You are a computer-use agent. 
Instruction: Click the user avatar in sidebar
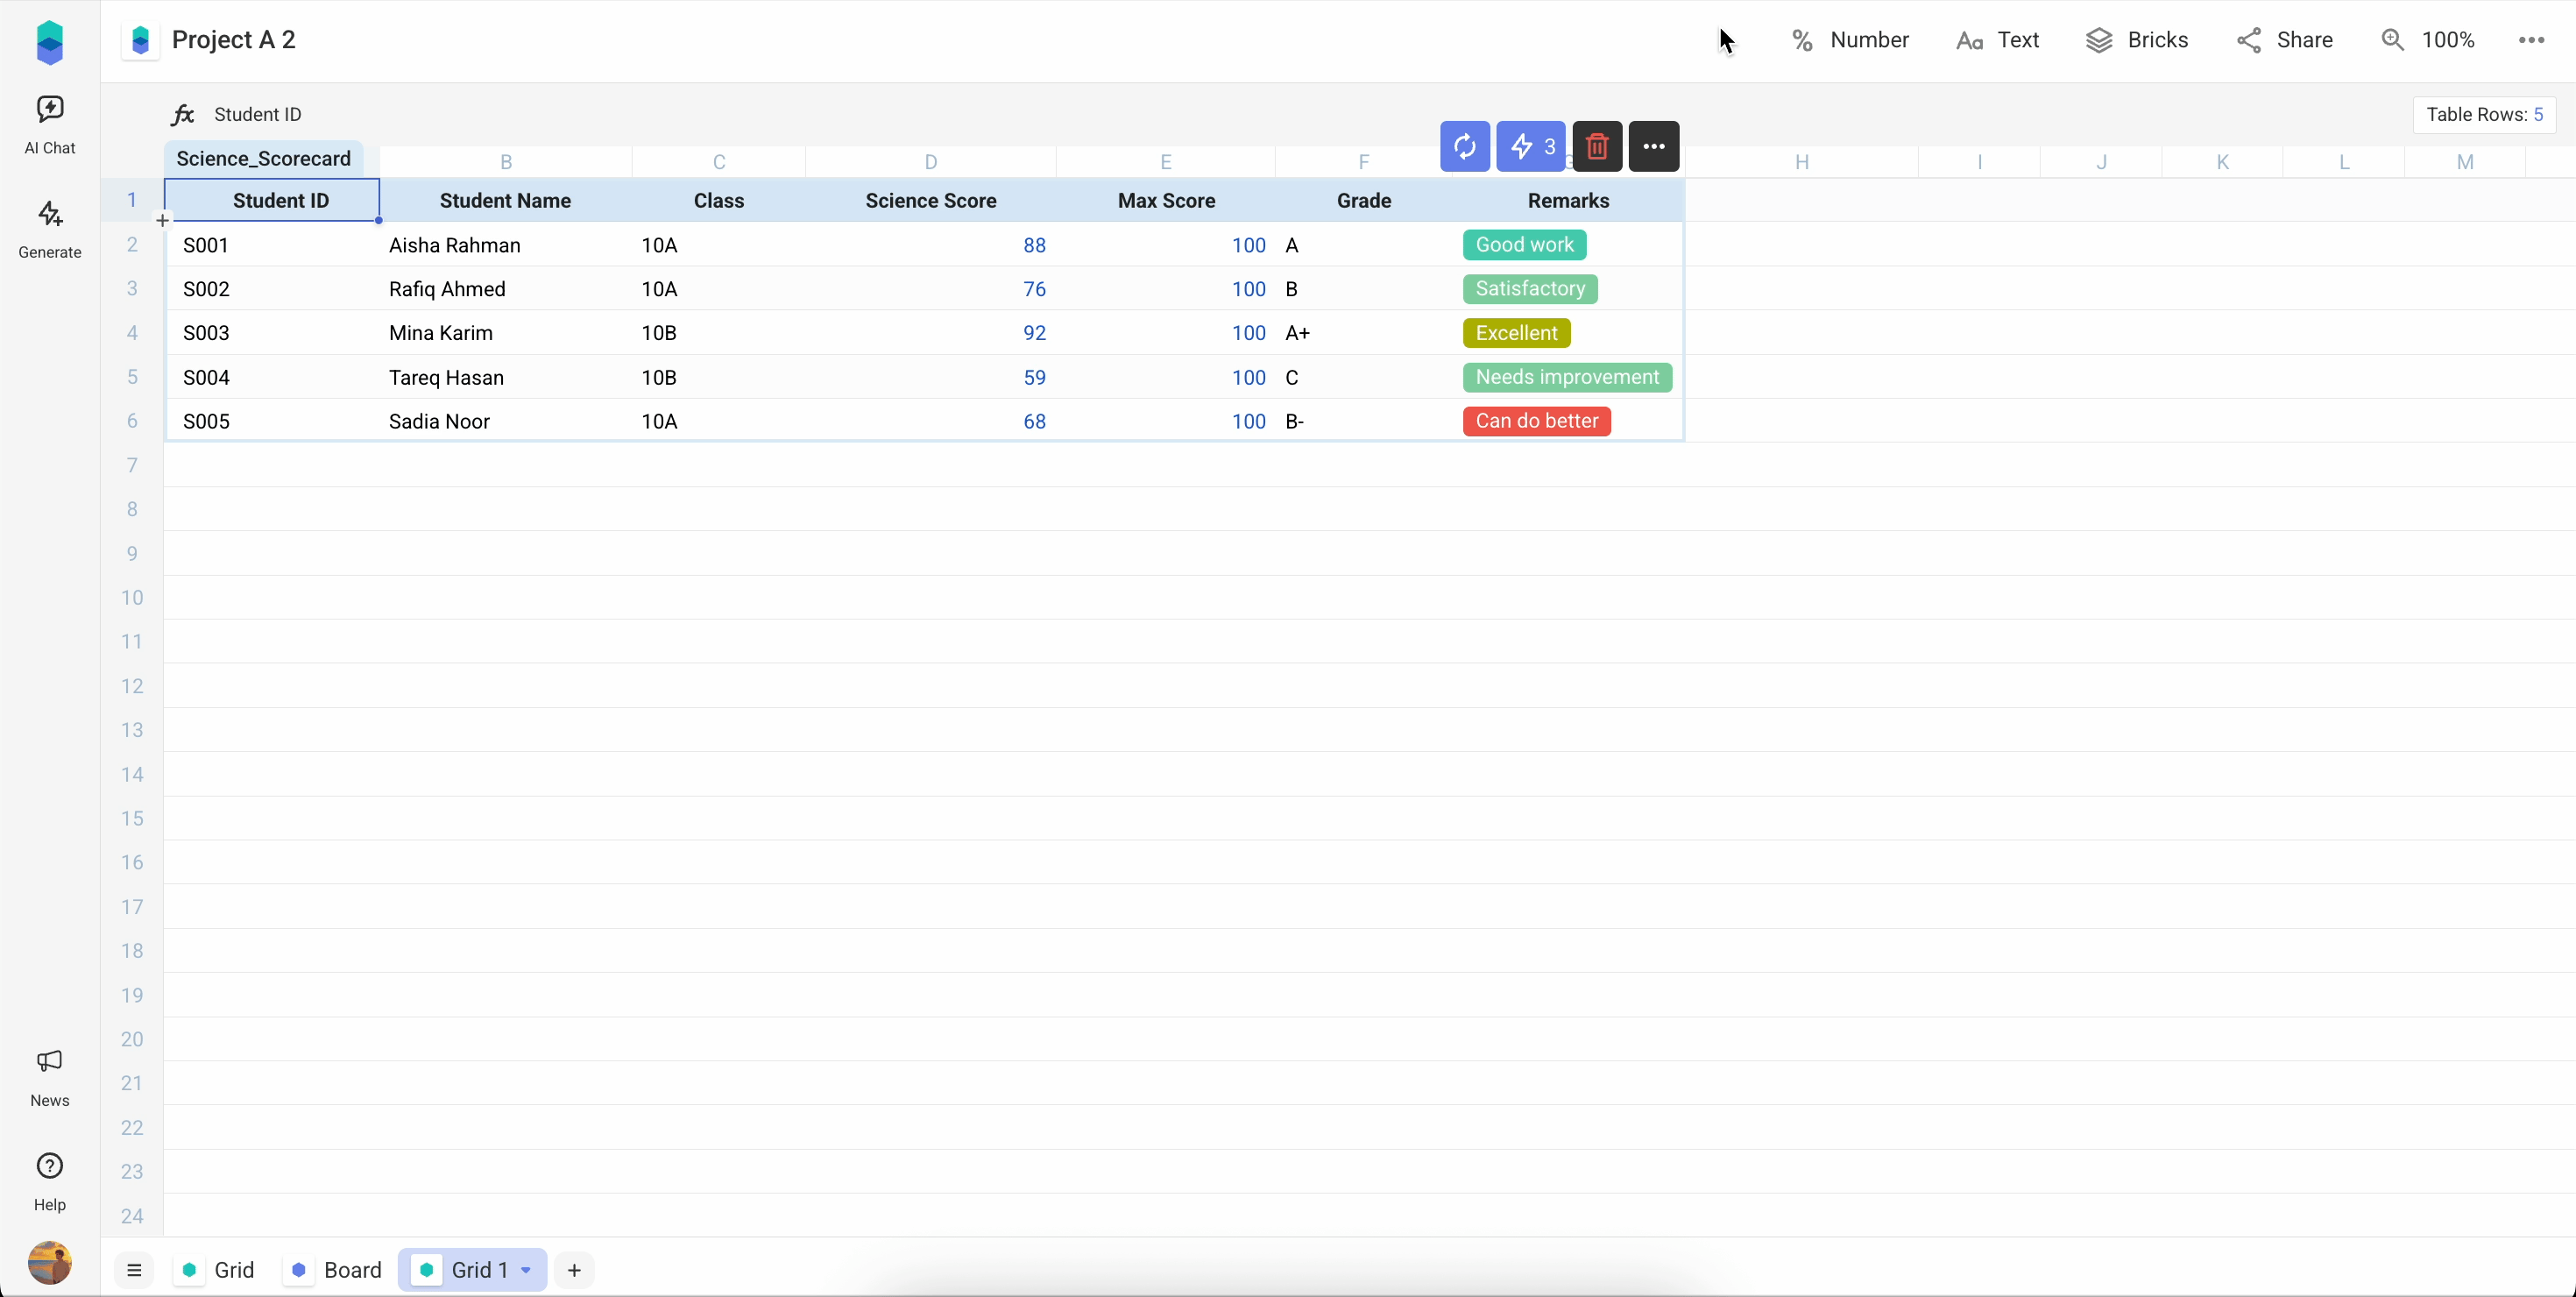pyautogui.click(x=49, y=1262)
